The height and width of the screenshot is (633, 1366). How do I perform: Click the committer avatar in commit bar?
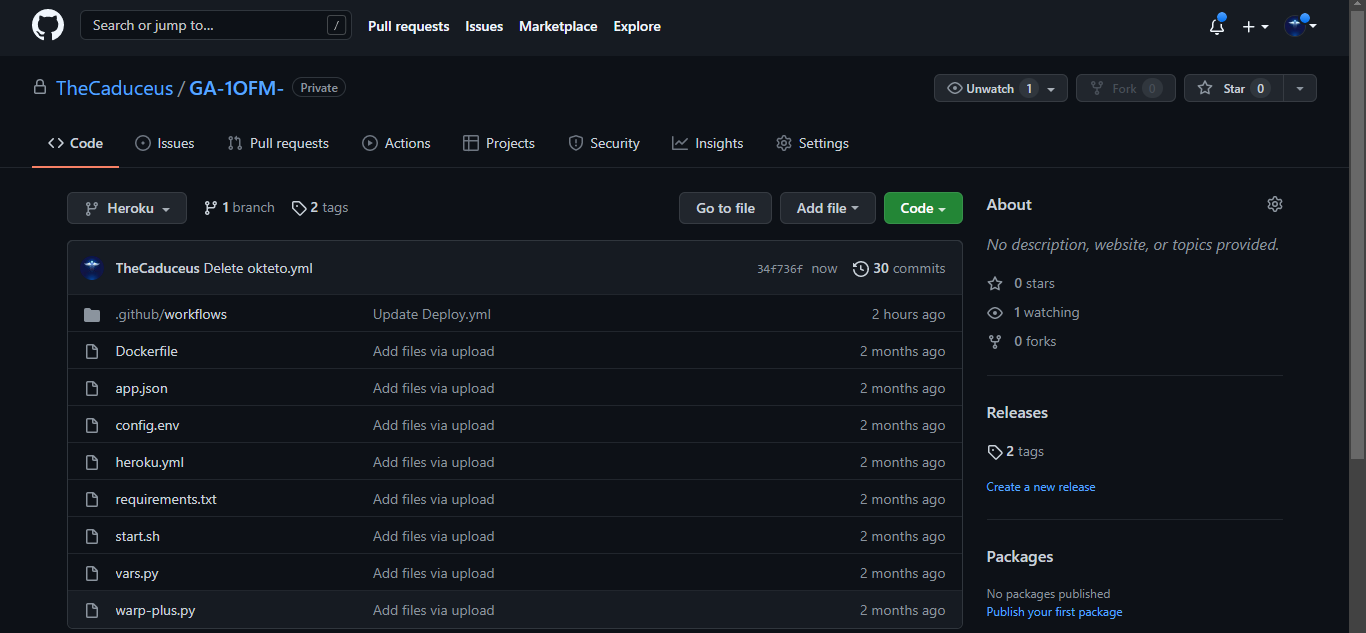point(92,268)
